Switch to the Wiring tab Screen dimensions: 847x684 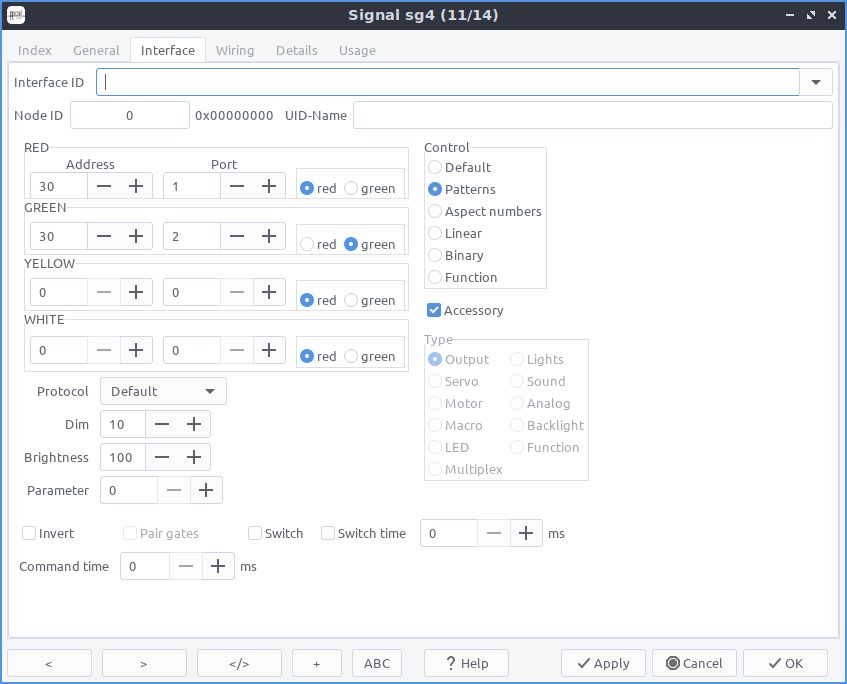(x=235, y=50)
